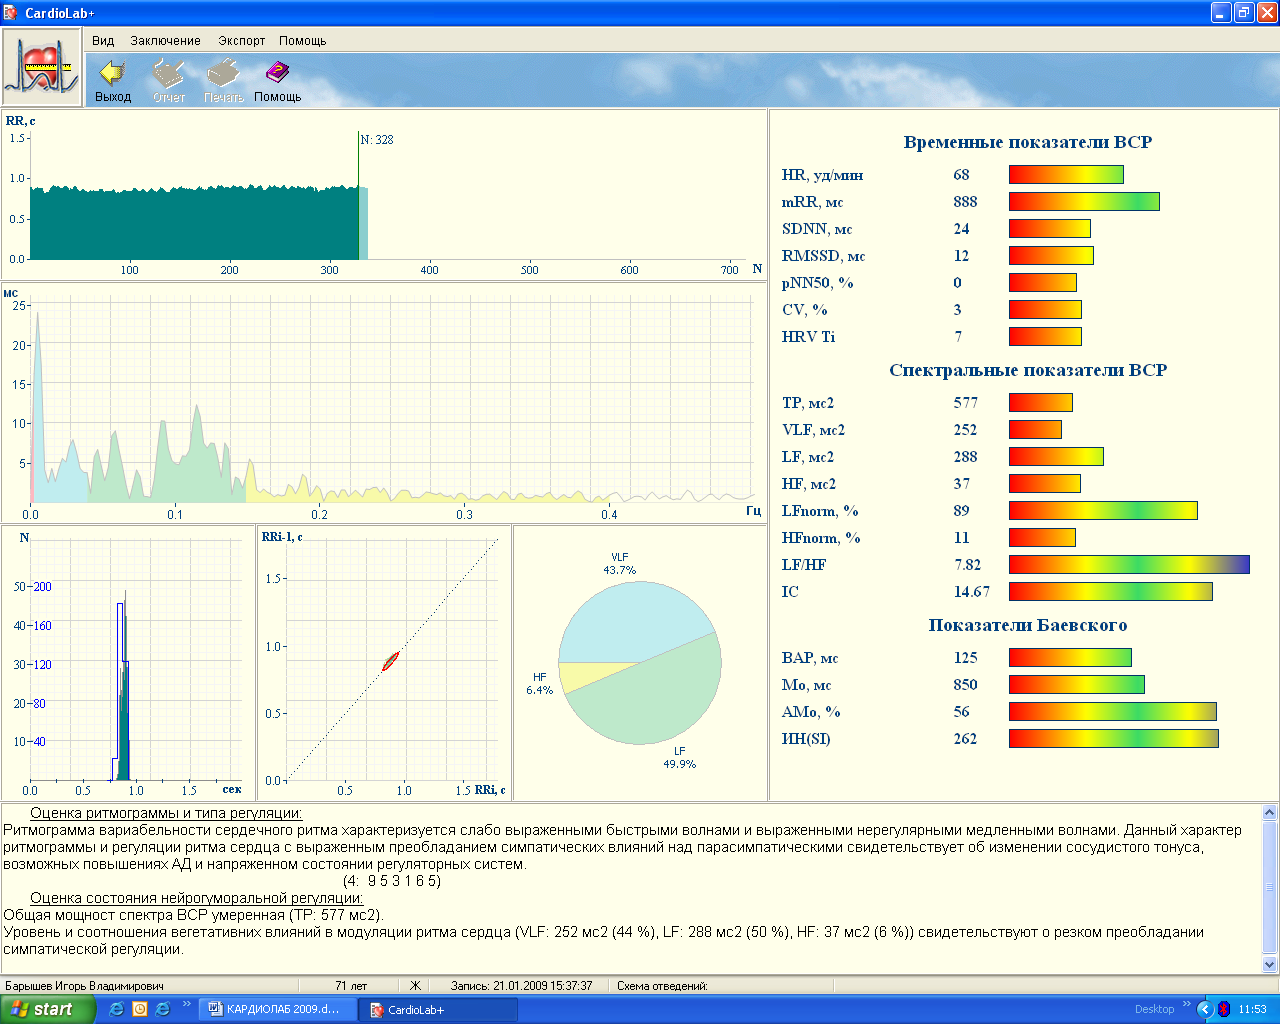Open the Помощь book icon in toolbar

click(277, 73)
